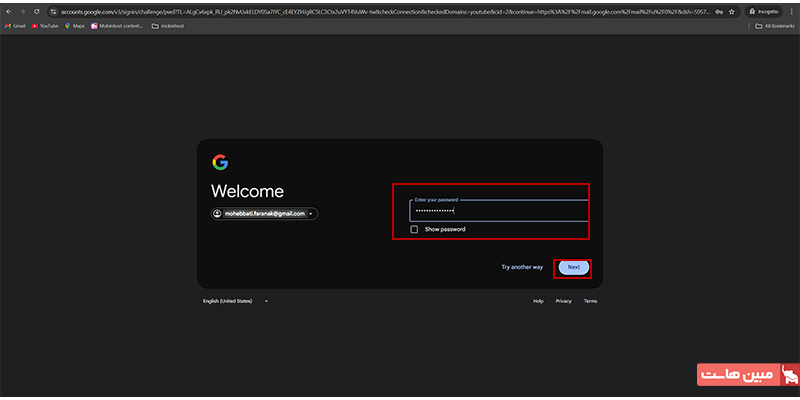Open the Privacy link in footer

click(x=564, y=302)
